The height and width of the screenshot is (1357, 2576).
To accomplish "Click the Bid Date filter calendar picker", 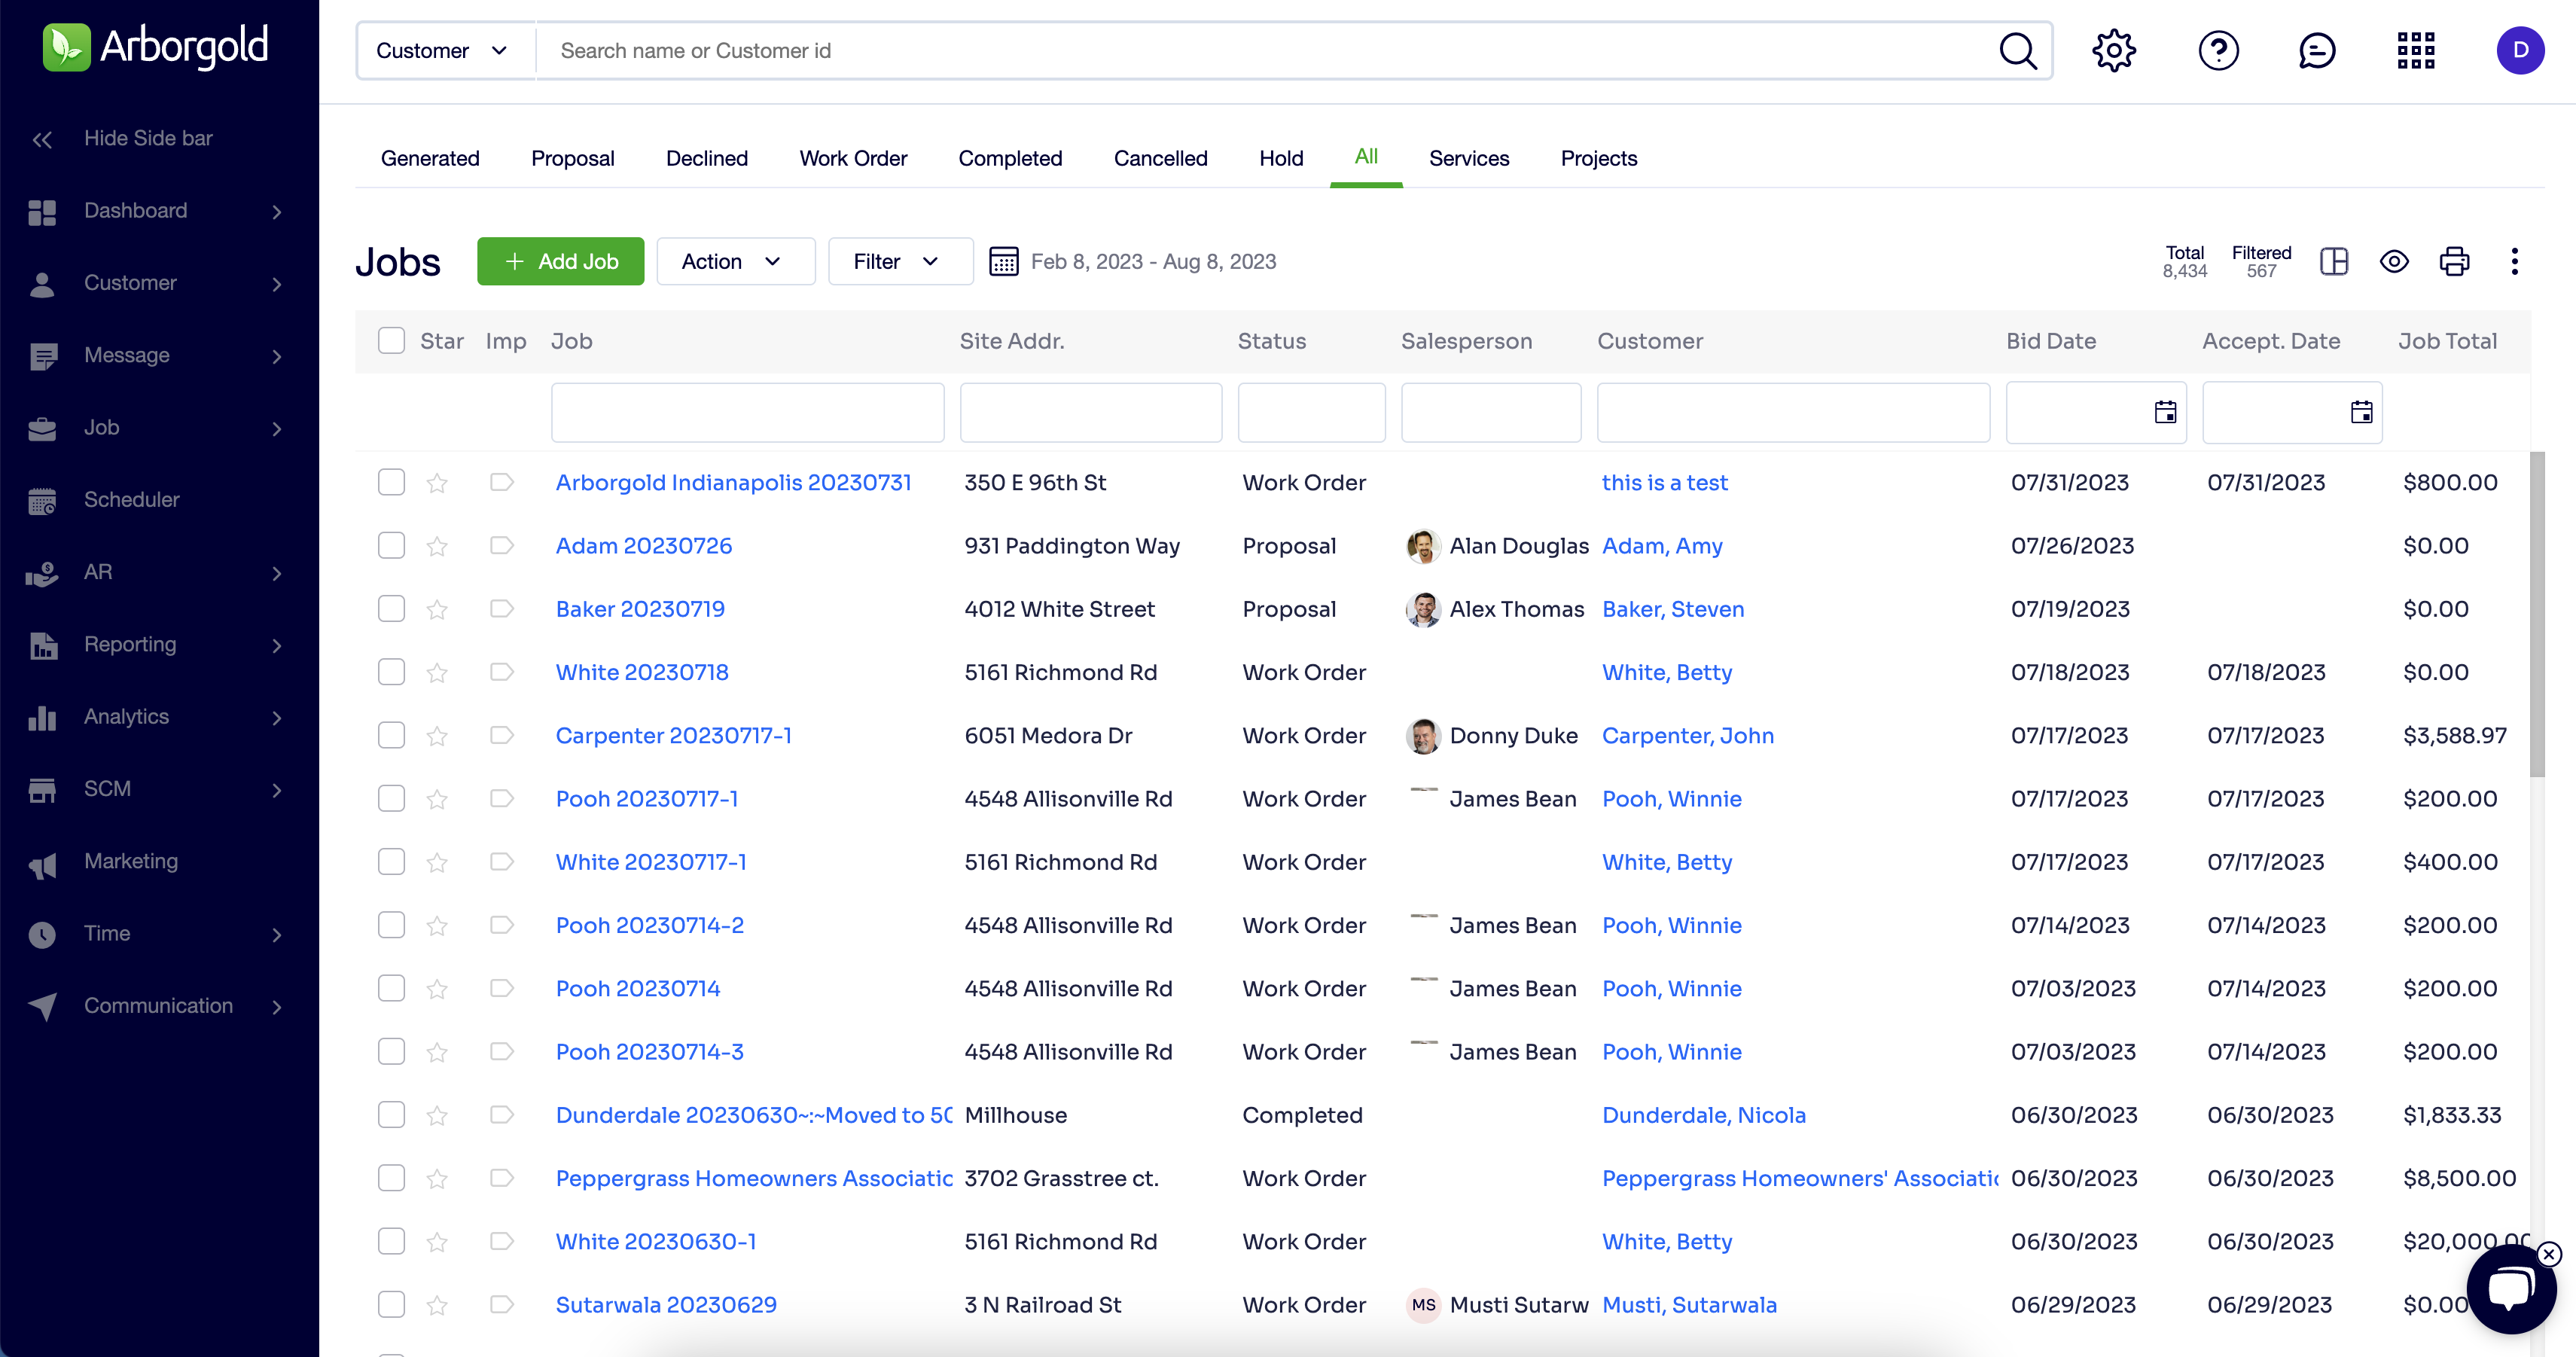I will (x=2166, y=411).
